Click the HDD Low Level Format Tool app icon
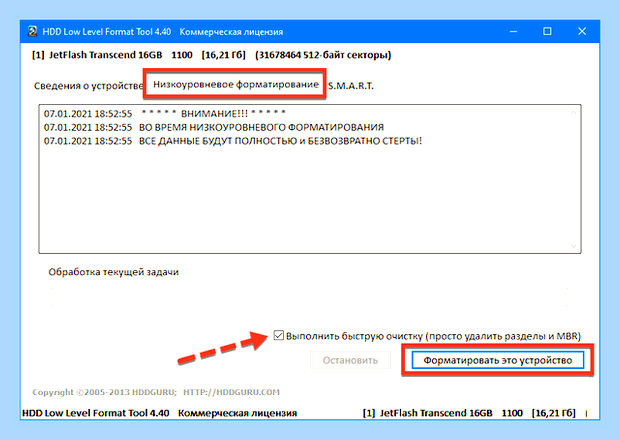 click(x=32, y=31)
